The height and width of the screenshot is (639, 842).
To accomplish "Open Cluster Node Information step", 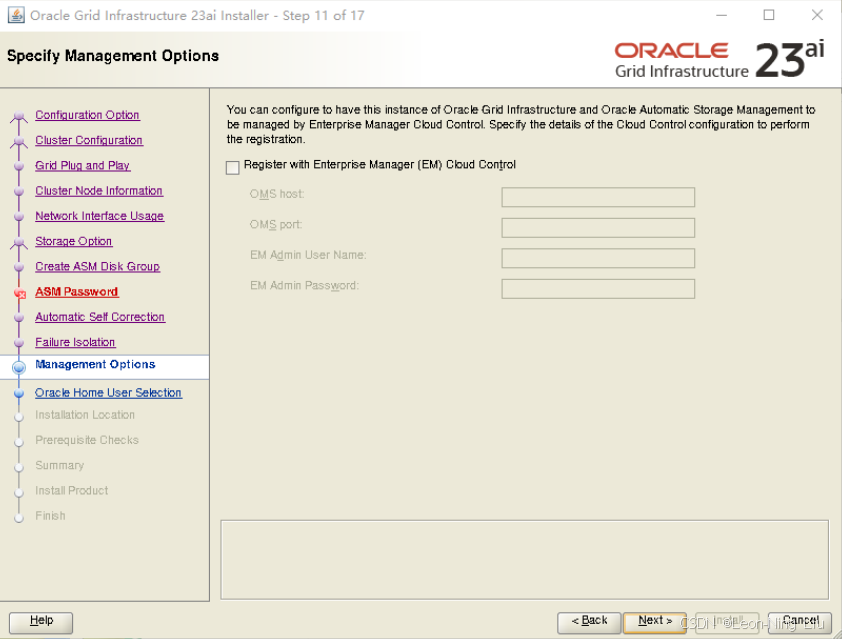I will [x=99, y=191].
